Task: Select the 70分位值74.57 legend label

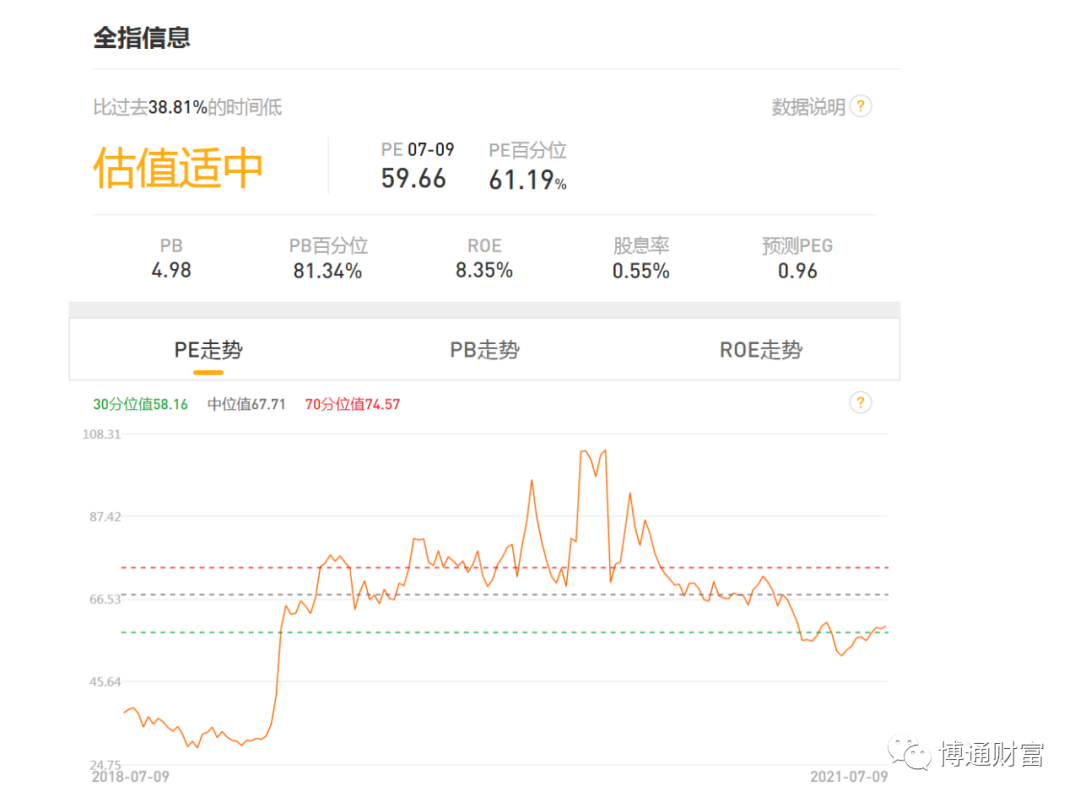Action: (353, 404)
